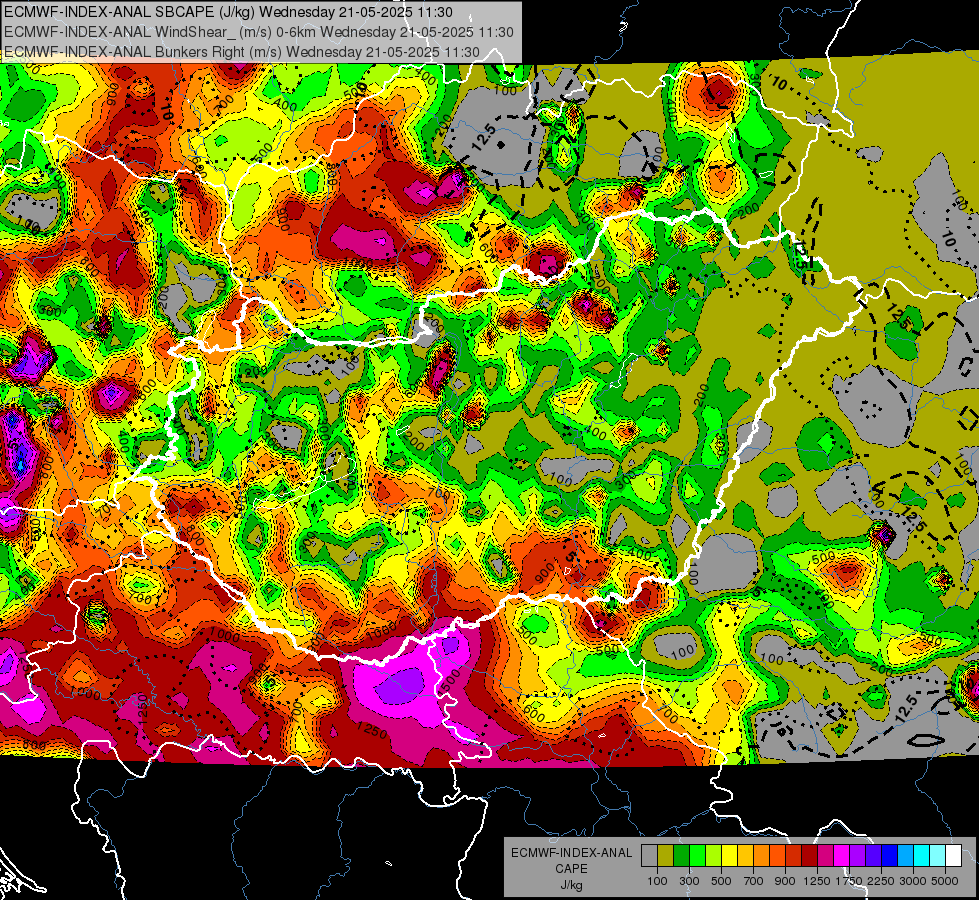This screenshot has width=979, height=900.
Task: Select the yellow legend swatch after 500
Action: click(729, 856)
